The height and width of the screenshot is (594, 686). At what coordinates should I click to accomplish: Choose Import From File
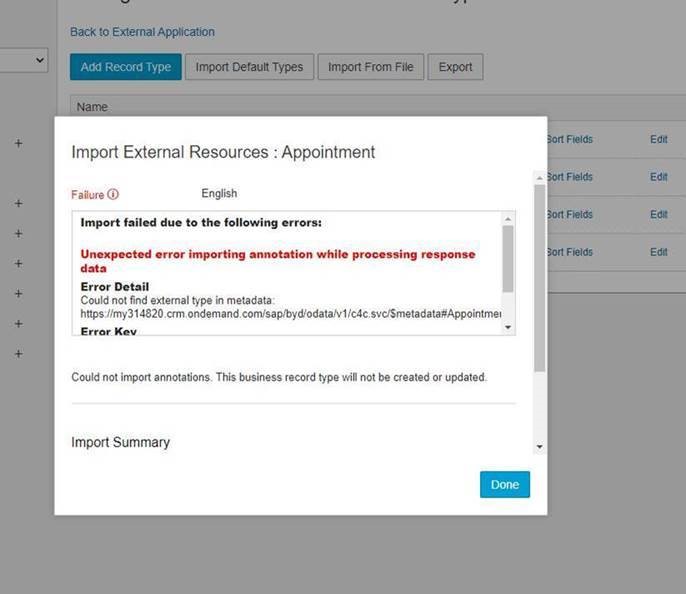coord(371,67)
